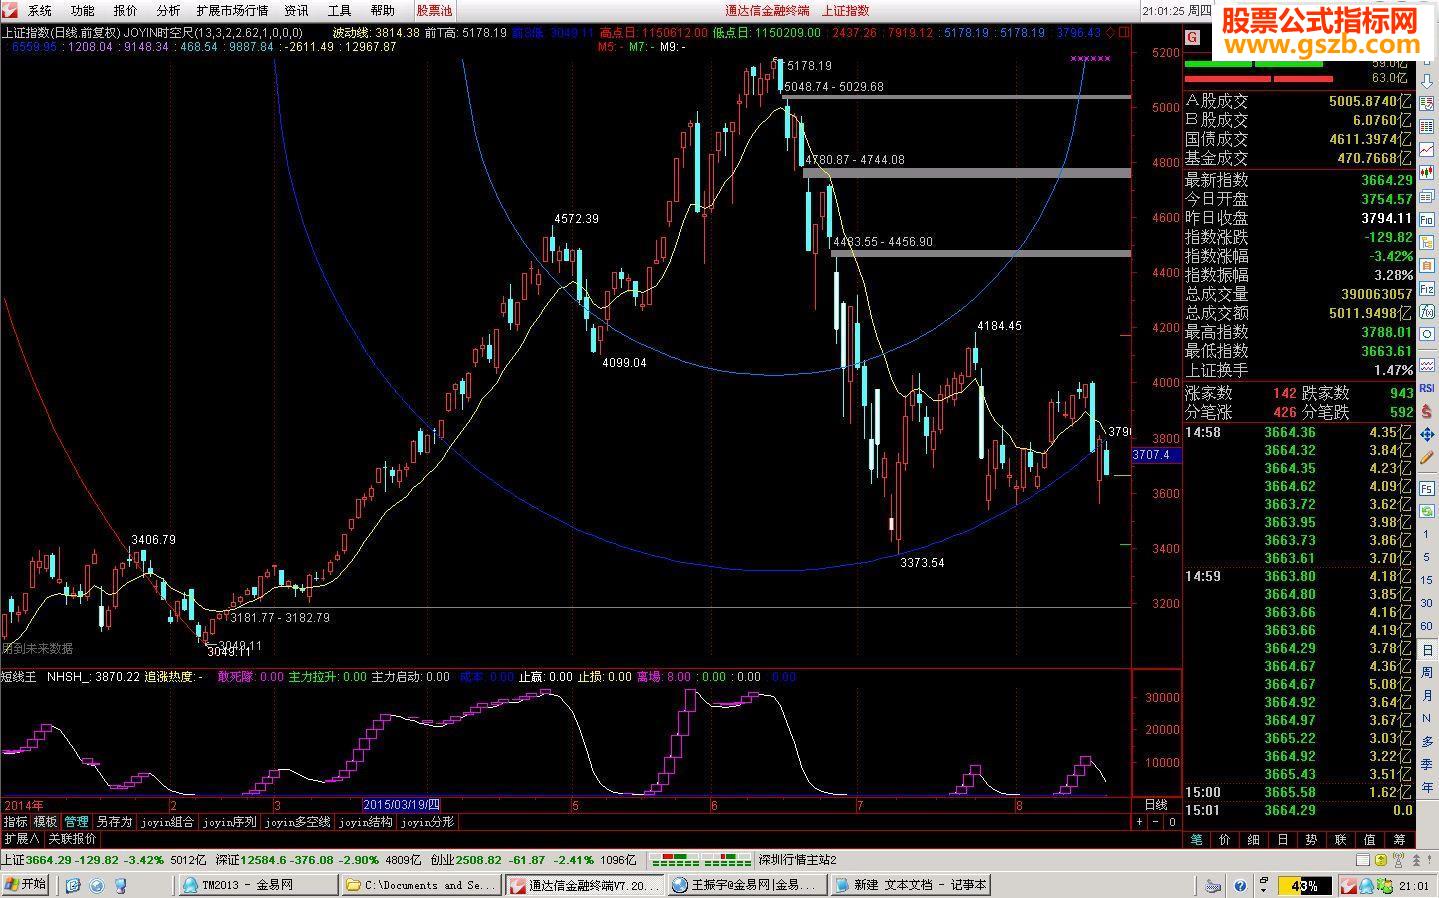Open the 报价 menu
The image size is (1439, 898).
[126, 11]
